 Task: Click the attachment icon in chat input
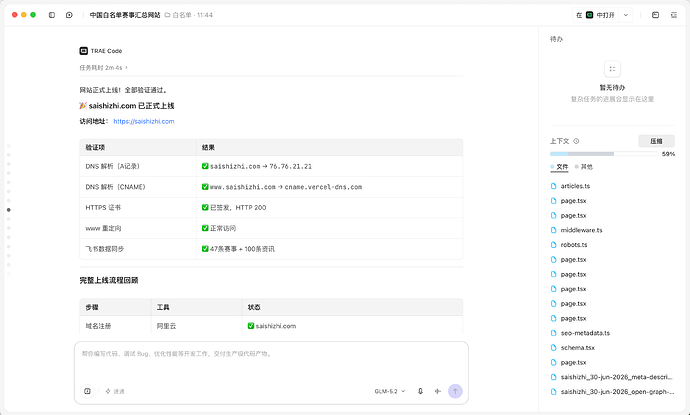(87, 391)
